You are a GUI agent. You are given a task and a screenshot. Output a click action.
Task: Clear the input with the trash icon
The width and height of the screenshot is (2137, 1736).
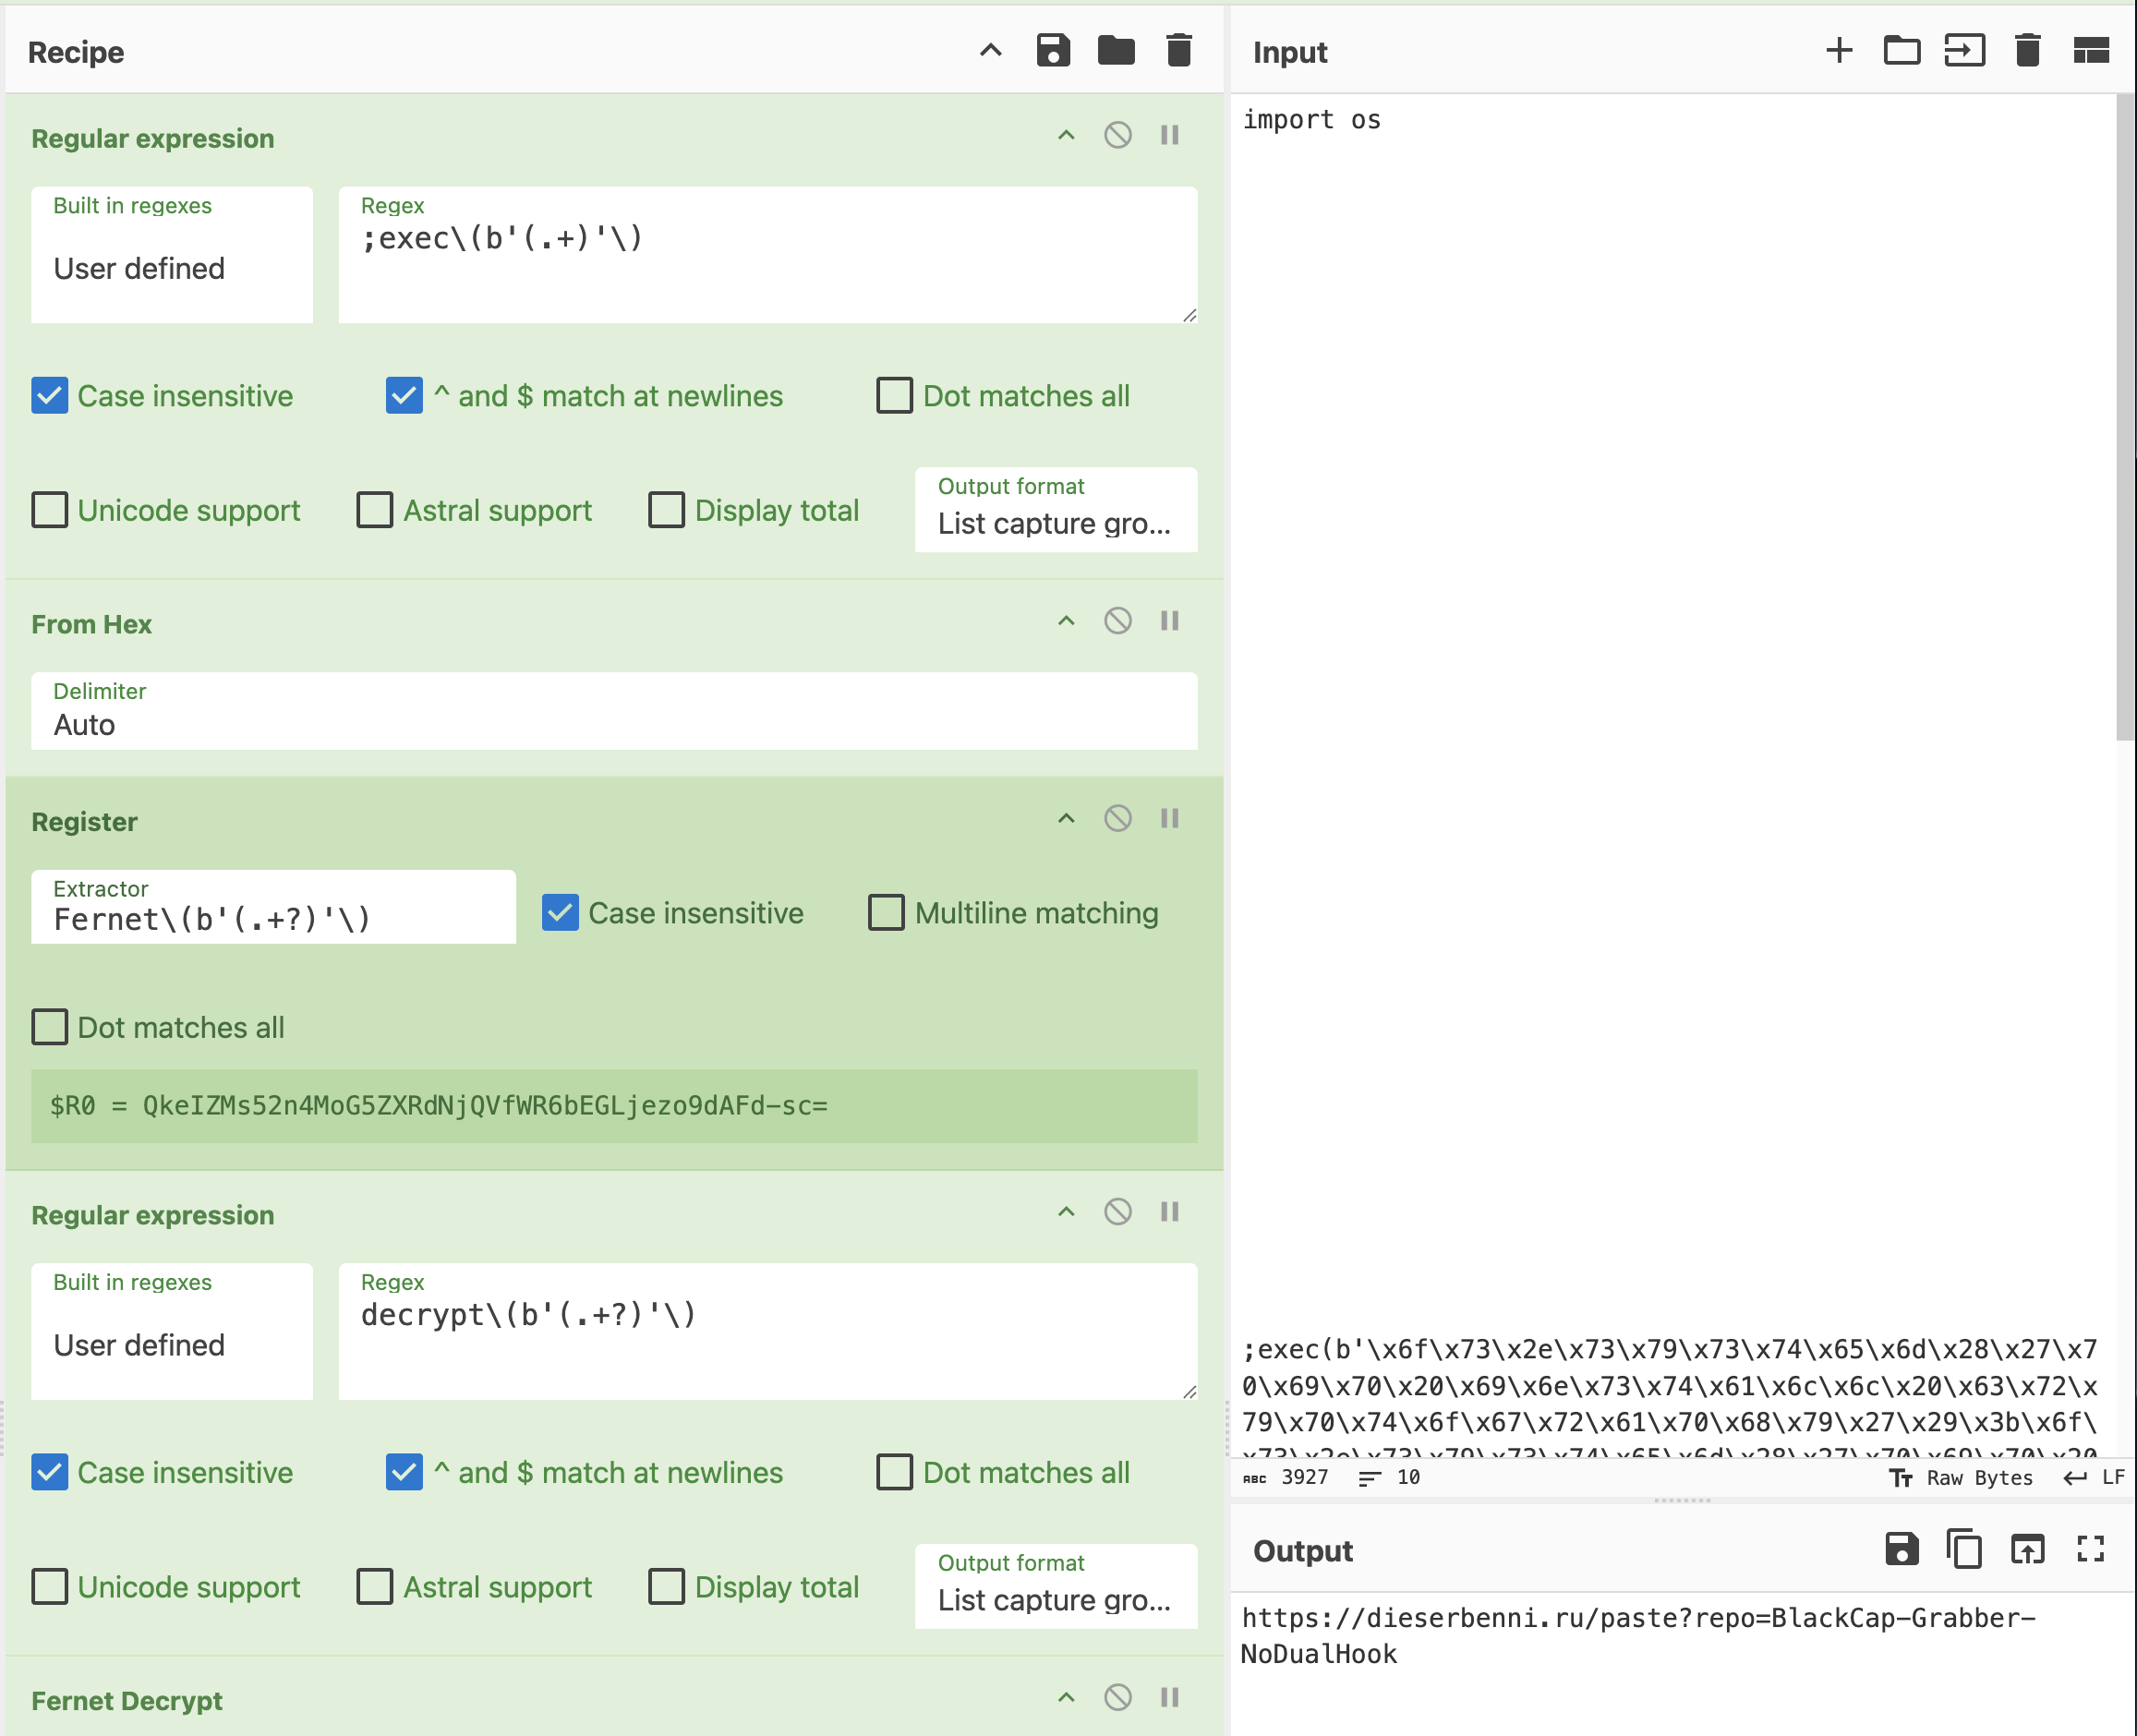pos(2028,50)
